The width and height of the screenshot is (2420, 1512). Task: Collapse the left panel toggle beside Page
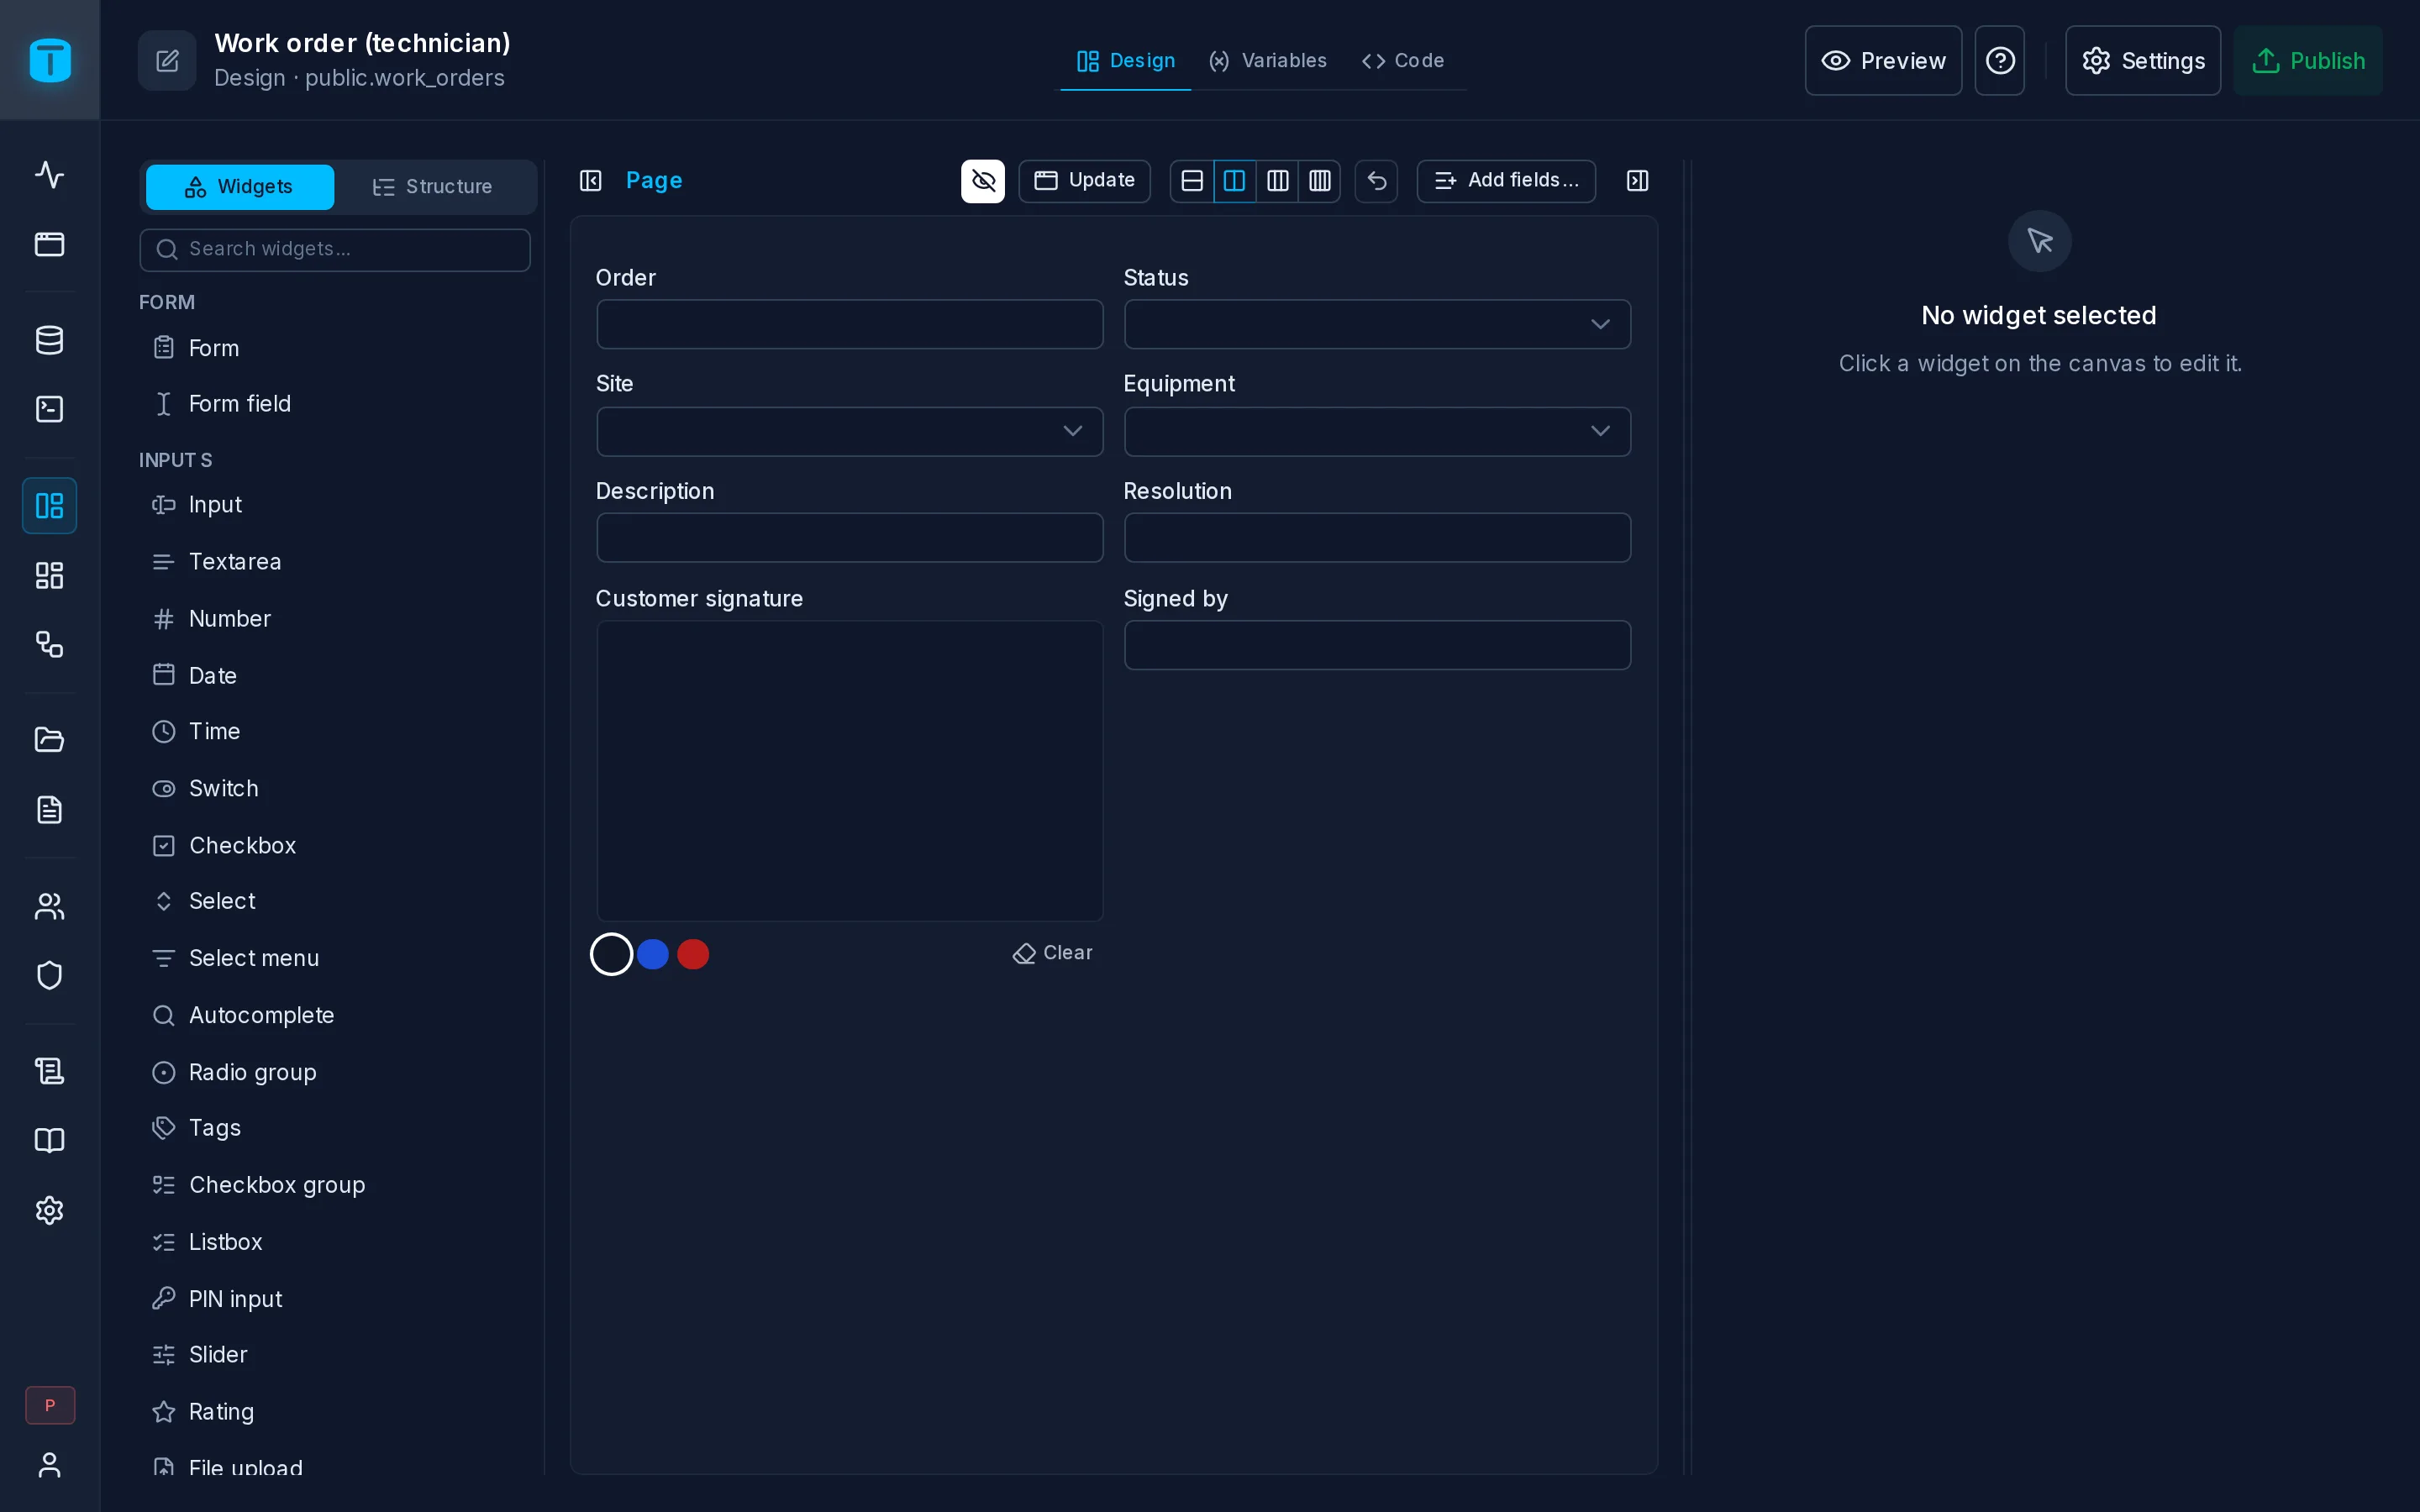click(x=590, y=181)
